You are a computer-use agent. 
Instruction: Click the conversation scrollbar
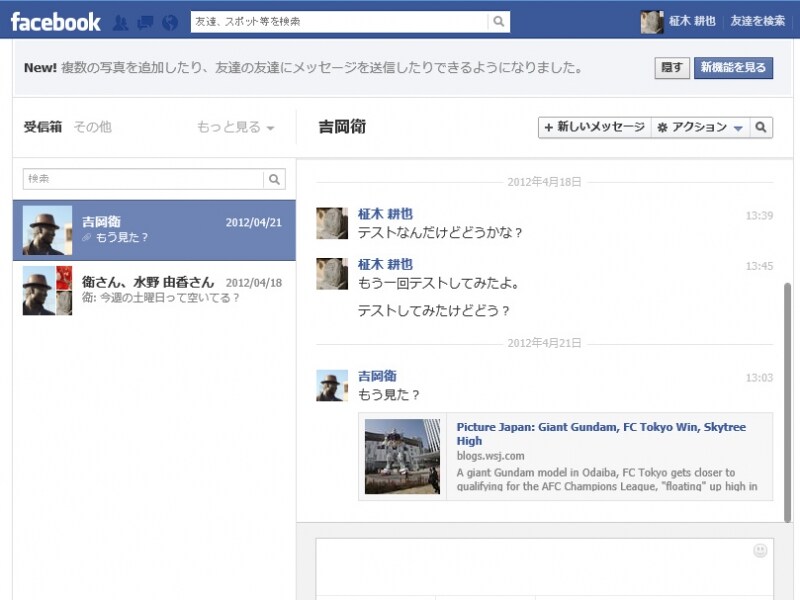click(788, 400)
